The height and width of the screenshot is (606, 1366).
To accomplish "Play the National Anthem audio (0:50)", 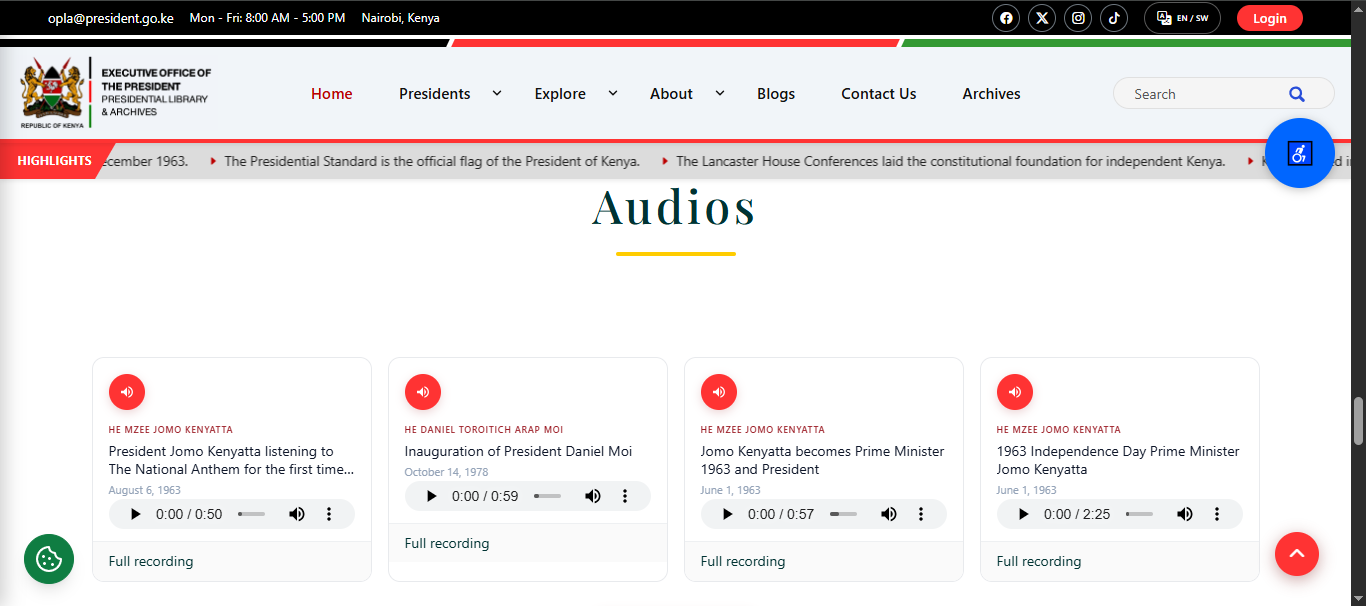I will pyautogui.click(x=136, y=514).
